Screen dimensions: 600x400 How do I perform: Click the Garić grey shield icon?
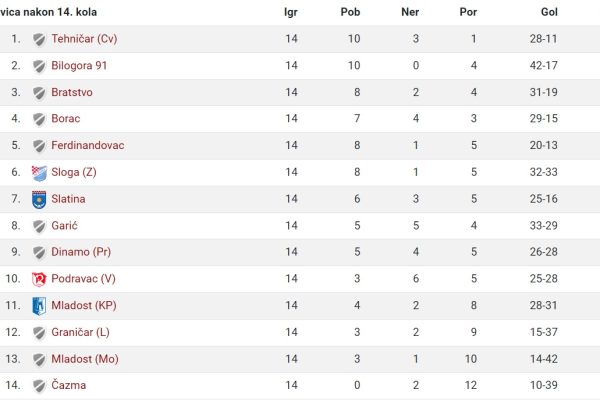[x=39, y=226]
